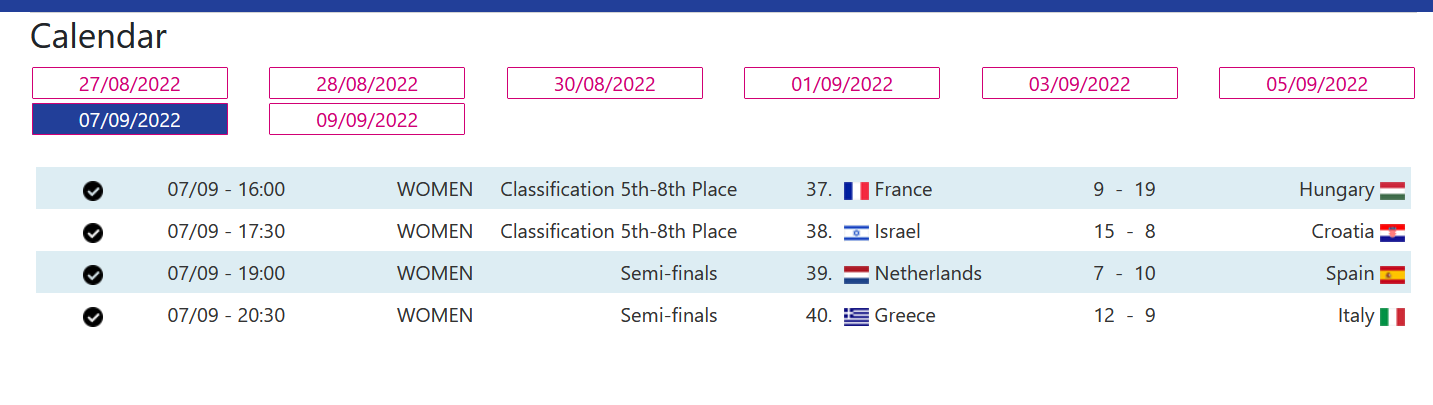Click the Spain flag icon
Image resolution: width=1433 pixels, height=405 pixels.
coord(1392,275)
